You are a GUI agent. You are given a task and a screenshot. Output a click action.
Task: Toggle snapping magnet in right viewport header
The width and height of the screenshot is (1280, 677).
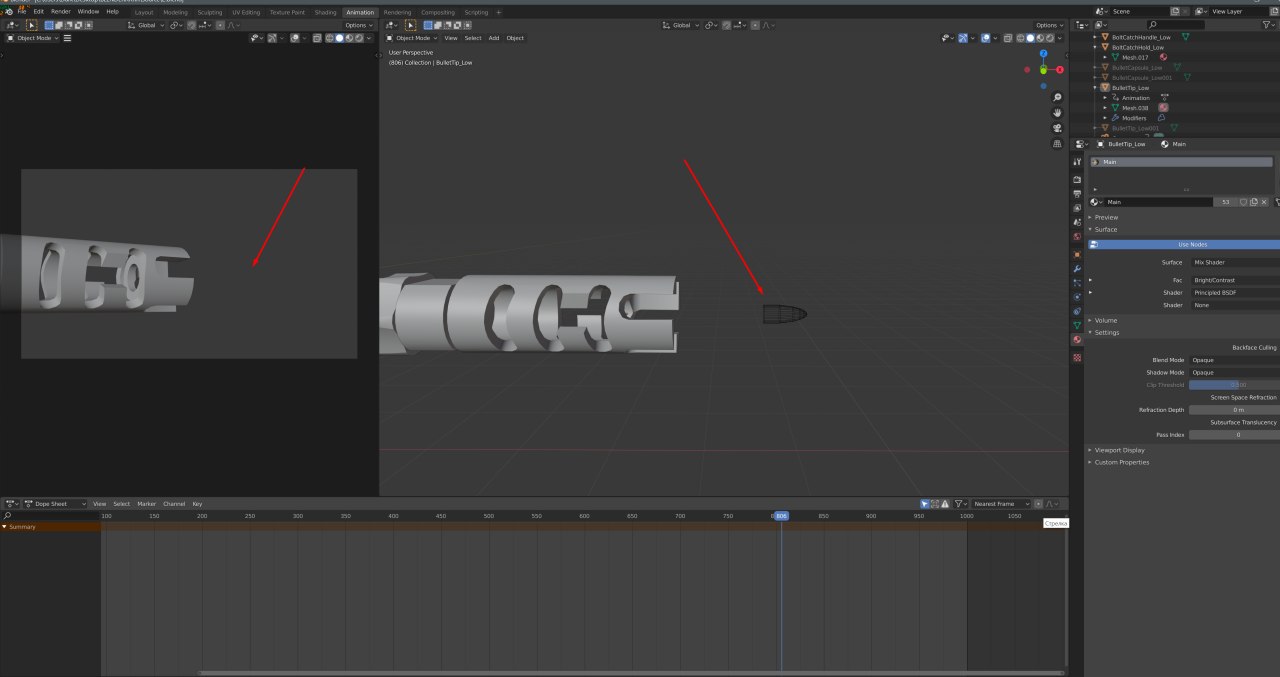click(727, 25)
